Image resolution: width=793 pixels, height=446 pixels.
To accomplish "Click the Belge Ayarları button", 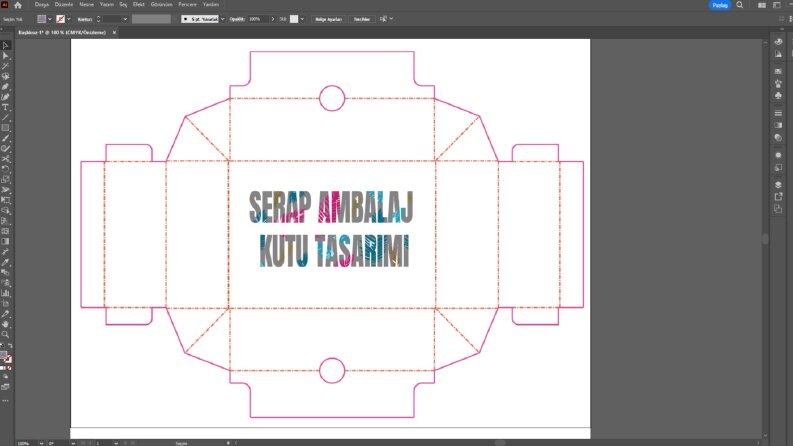I will tap(329, 19).
